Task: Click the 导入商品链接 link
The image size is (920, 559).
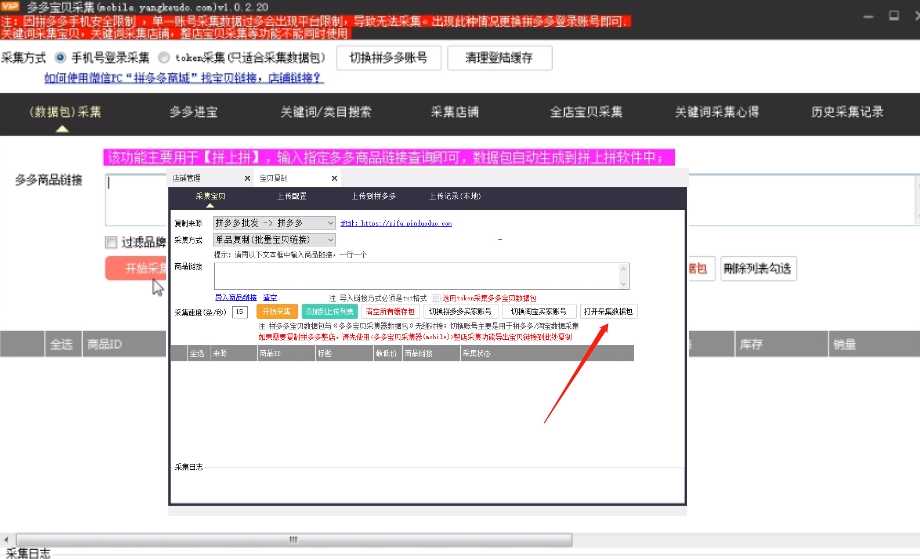Action: [x=236, y=297]
